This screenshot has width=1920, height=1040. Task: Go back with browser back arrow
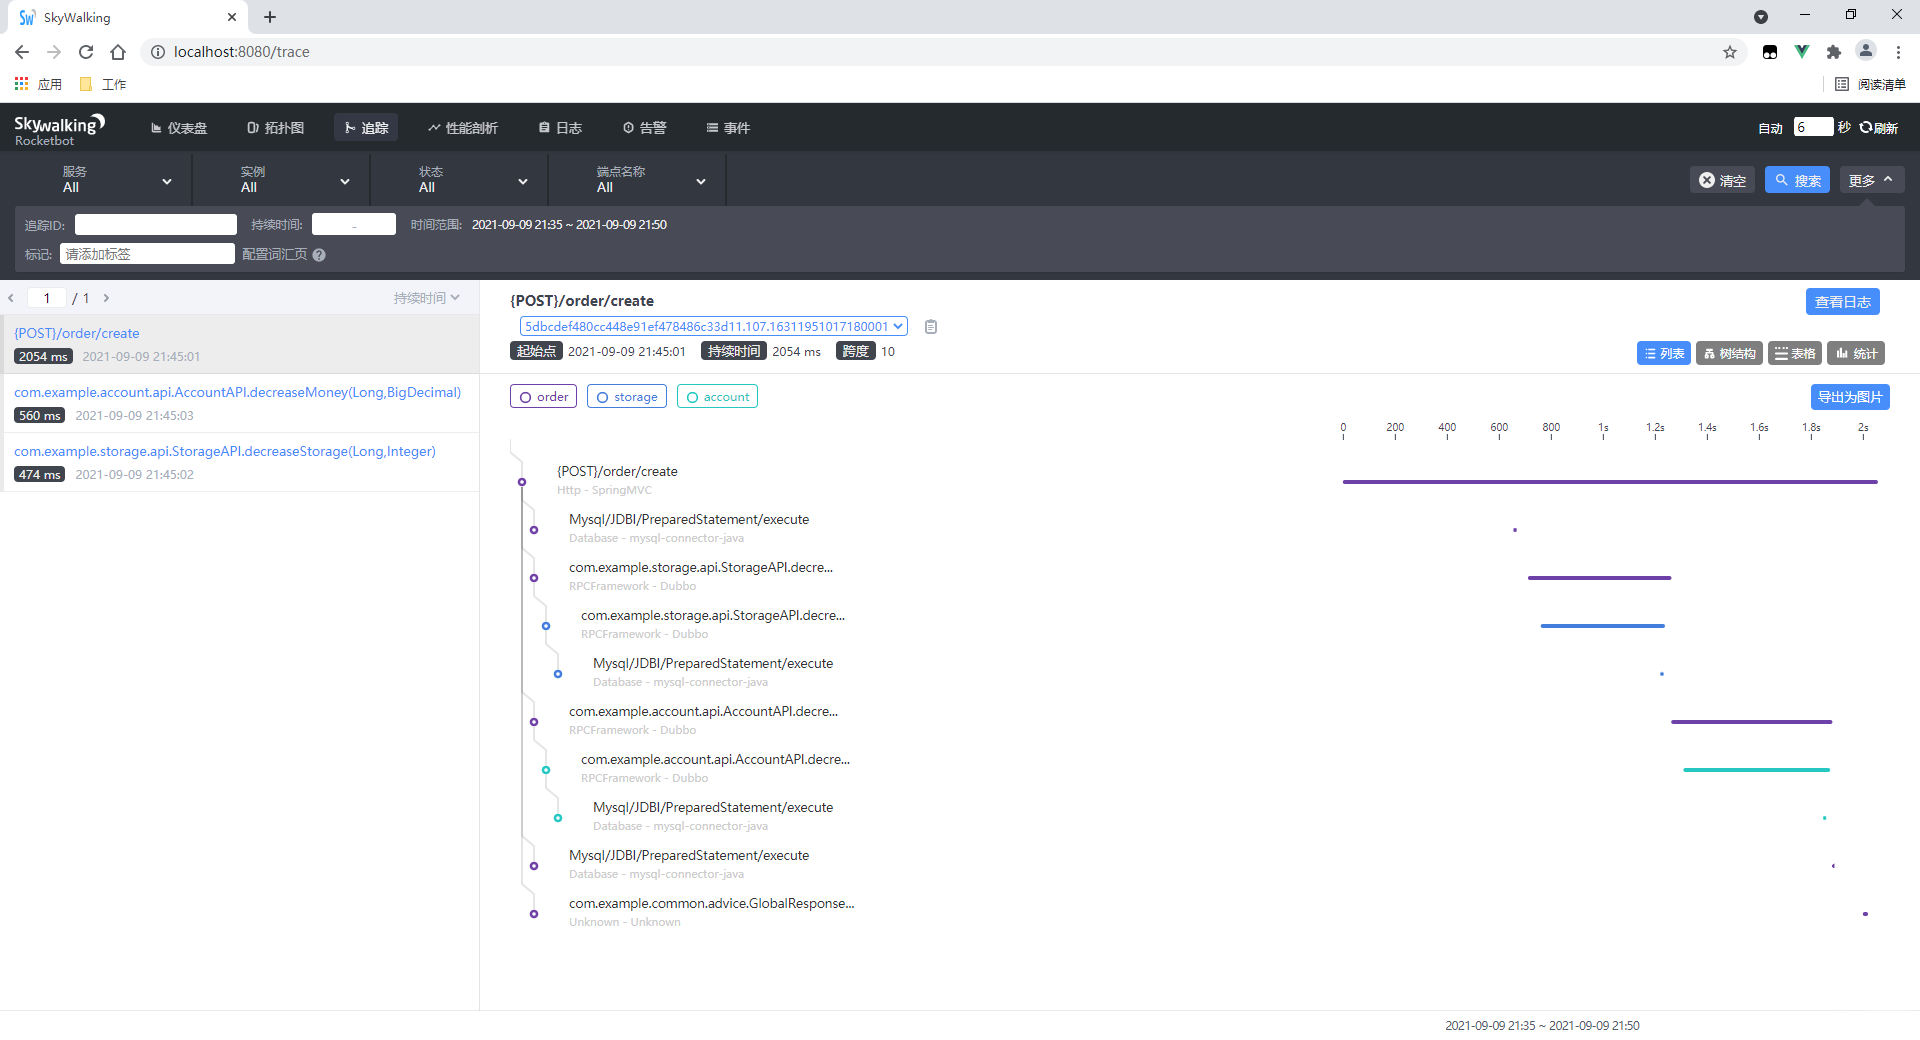tap(22, 52)
